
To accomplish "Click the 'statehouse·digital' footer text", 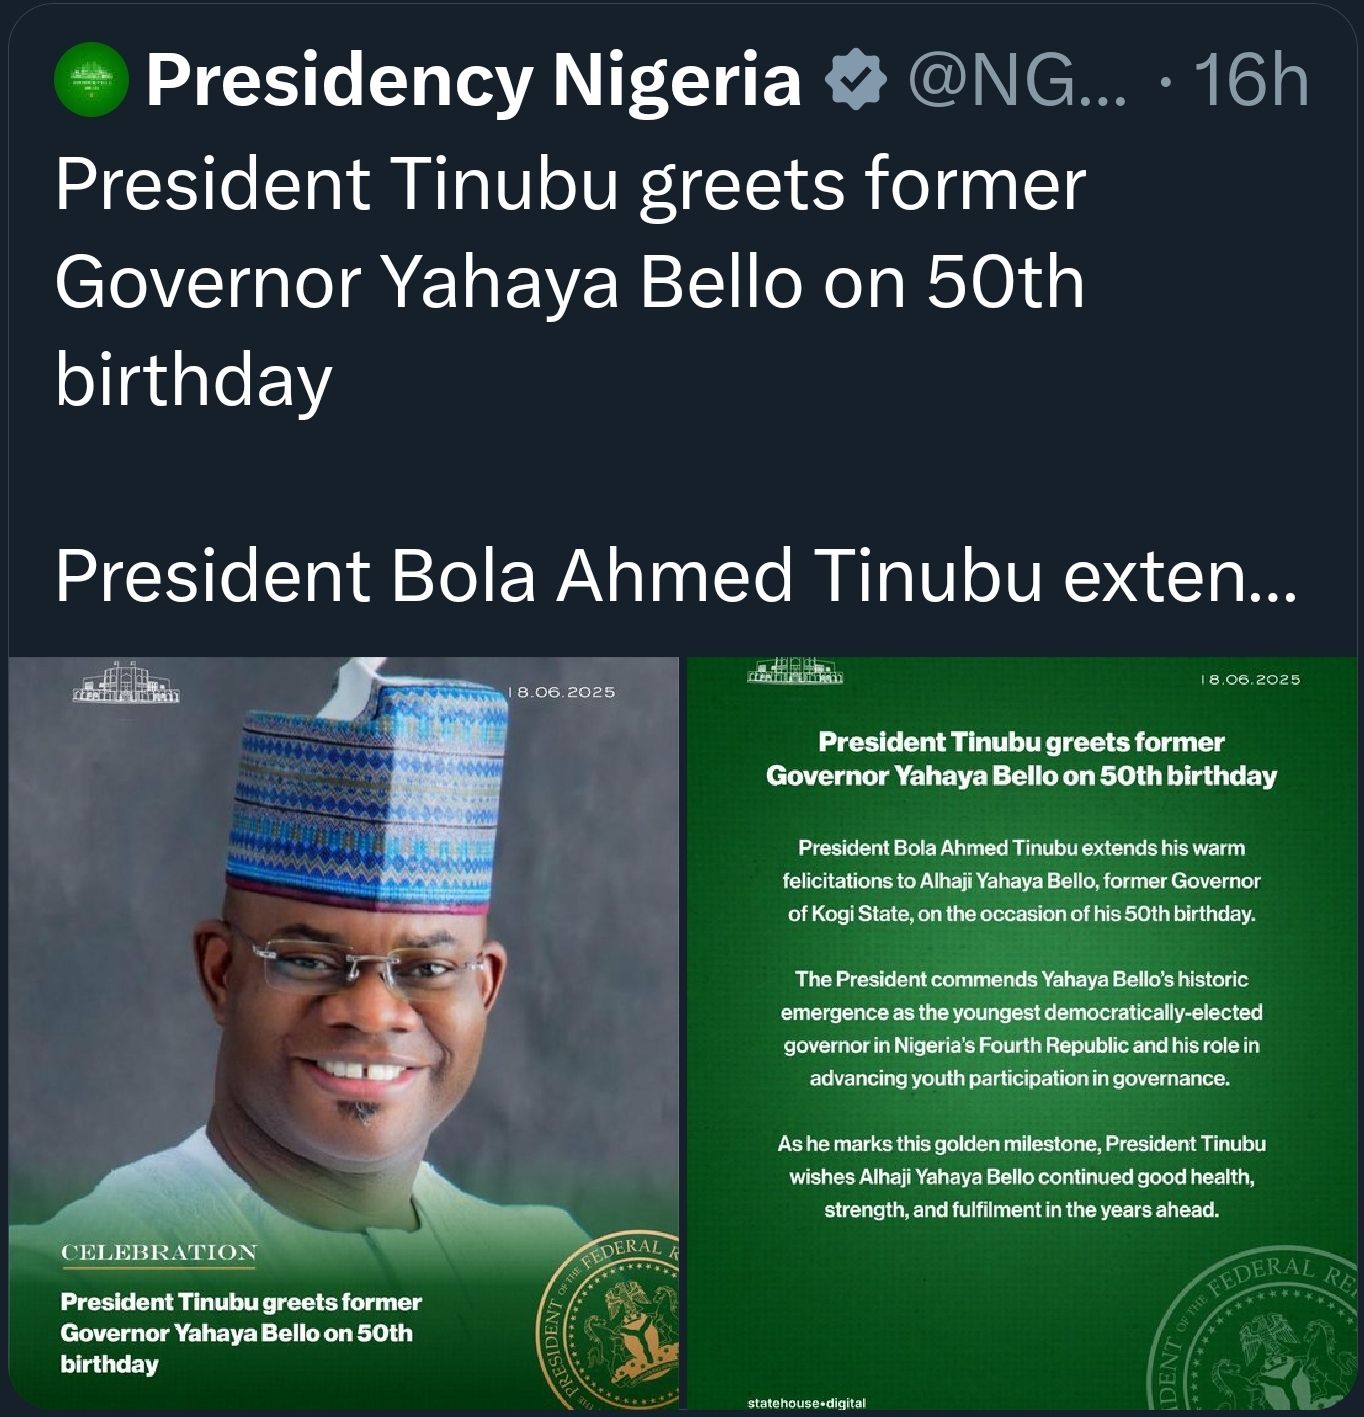I will tap(806, 1403).
